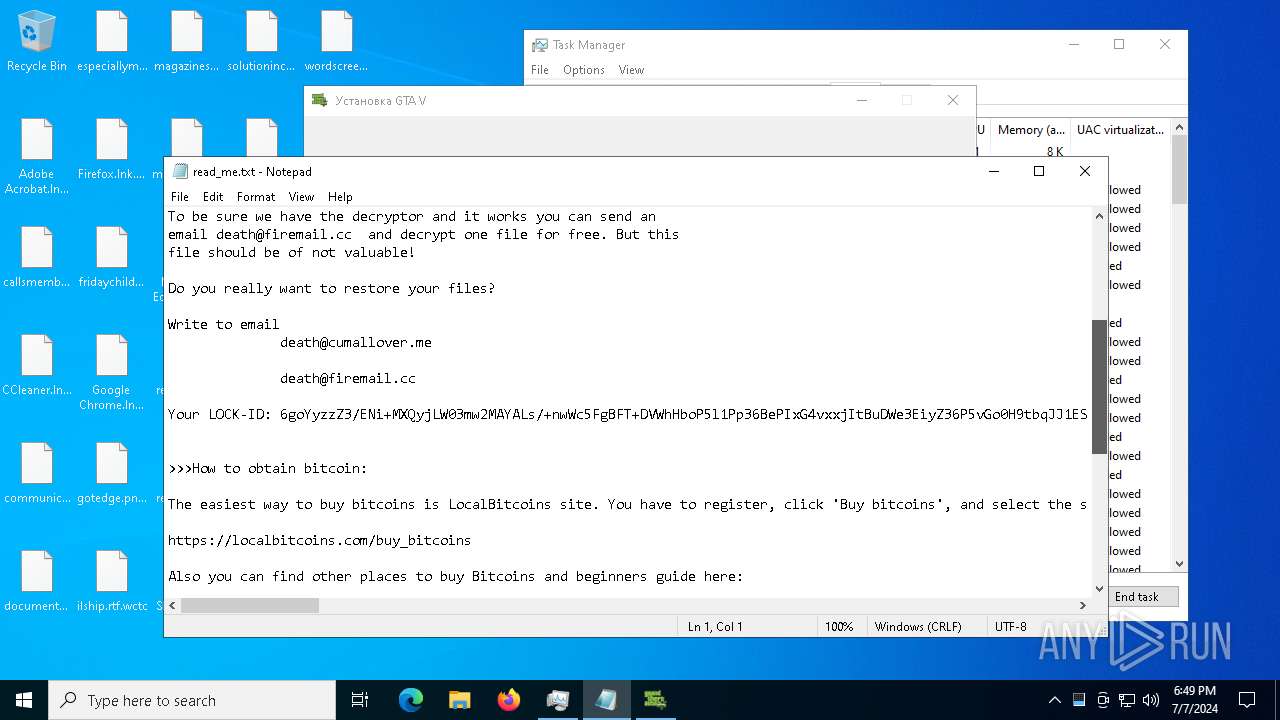1280x720 pixels.
Task: Click Task Manager scroll down arrow
Action: pyautogui.click(x=1179, y=564)
